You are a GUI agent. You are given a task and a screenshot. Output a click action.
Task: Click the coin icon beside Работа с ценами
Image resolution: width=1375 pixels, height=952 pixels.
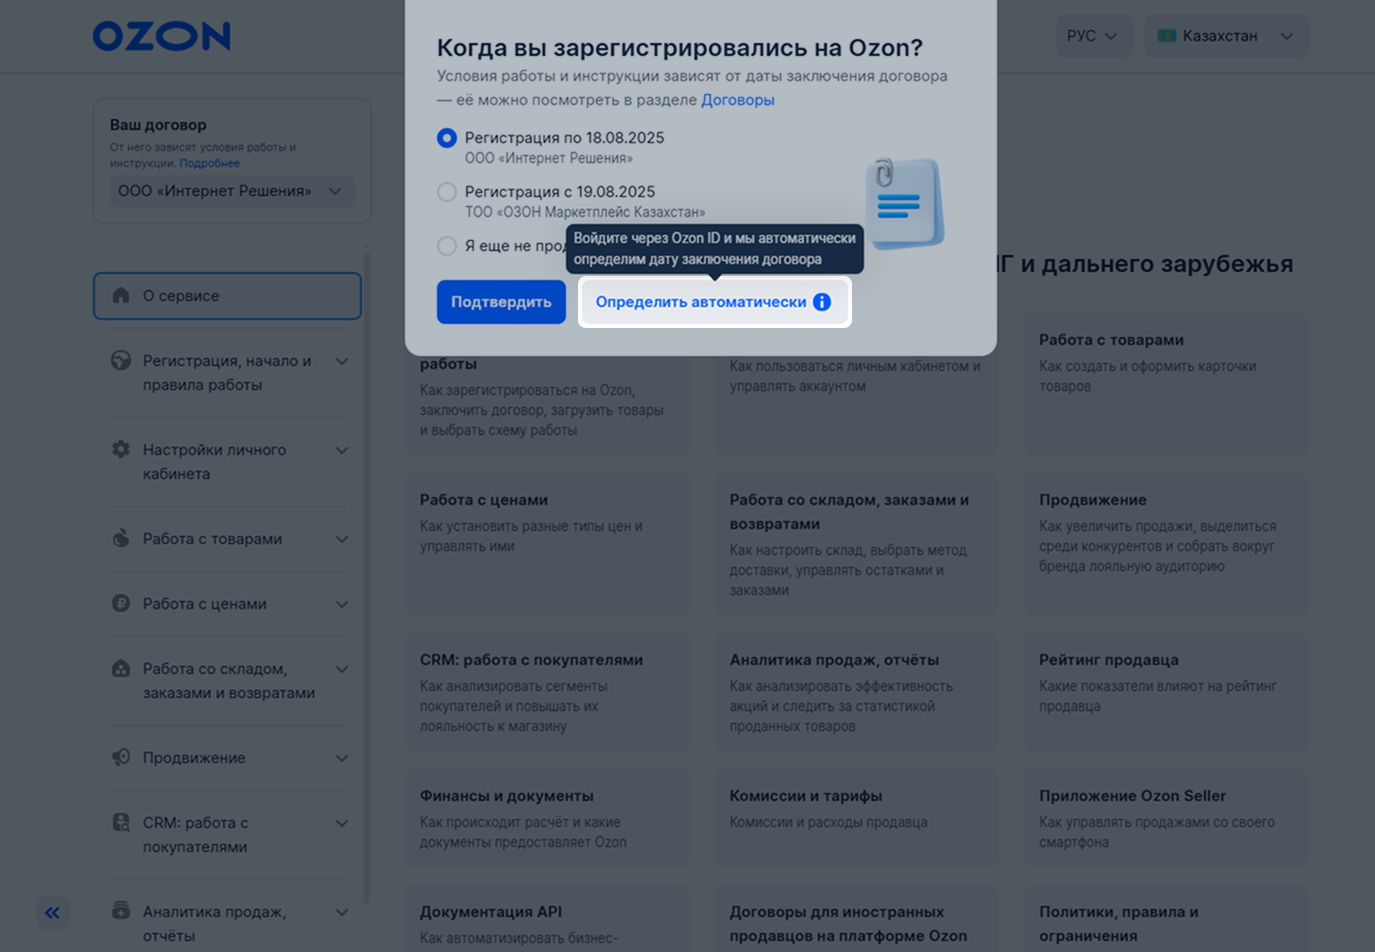click(x=121, y=604)
